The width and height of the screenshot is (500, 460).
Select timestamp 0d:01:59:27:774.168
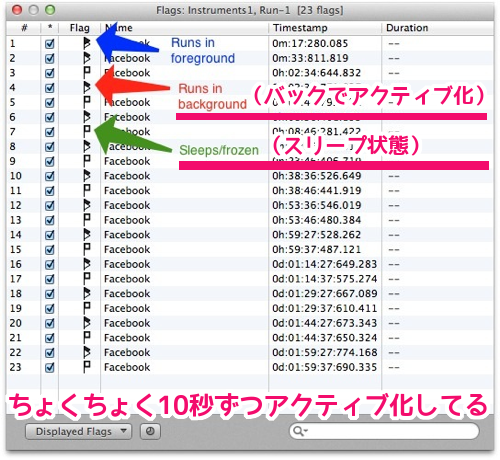(x=324, y=352)
